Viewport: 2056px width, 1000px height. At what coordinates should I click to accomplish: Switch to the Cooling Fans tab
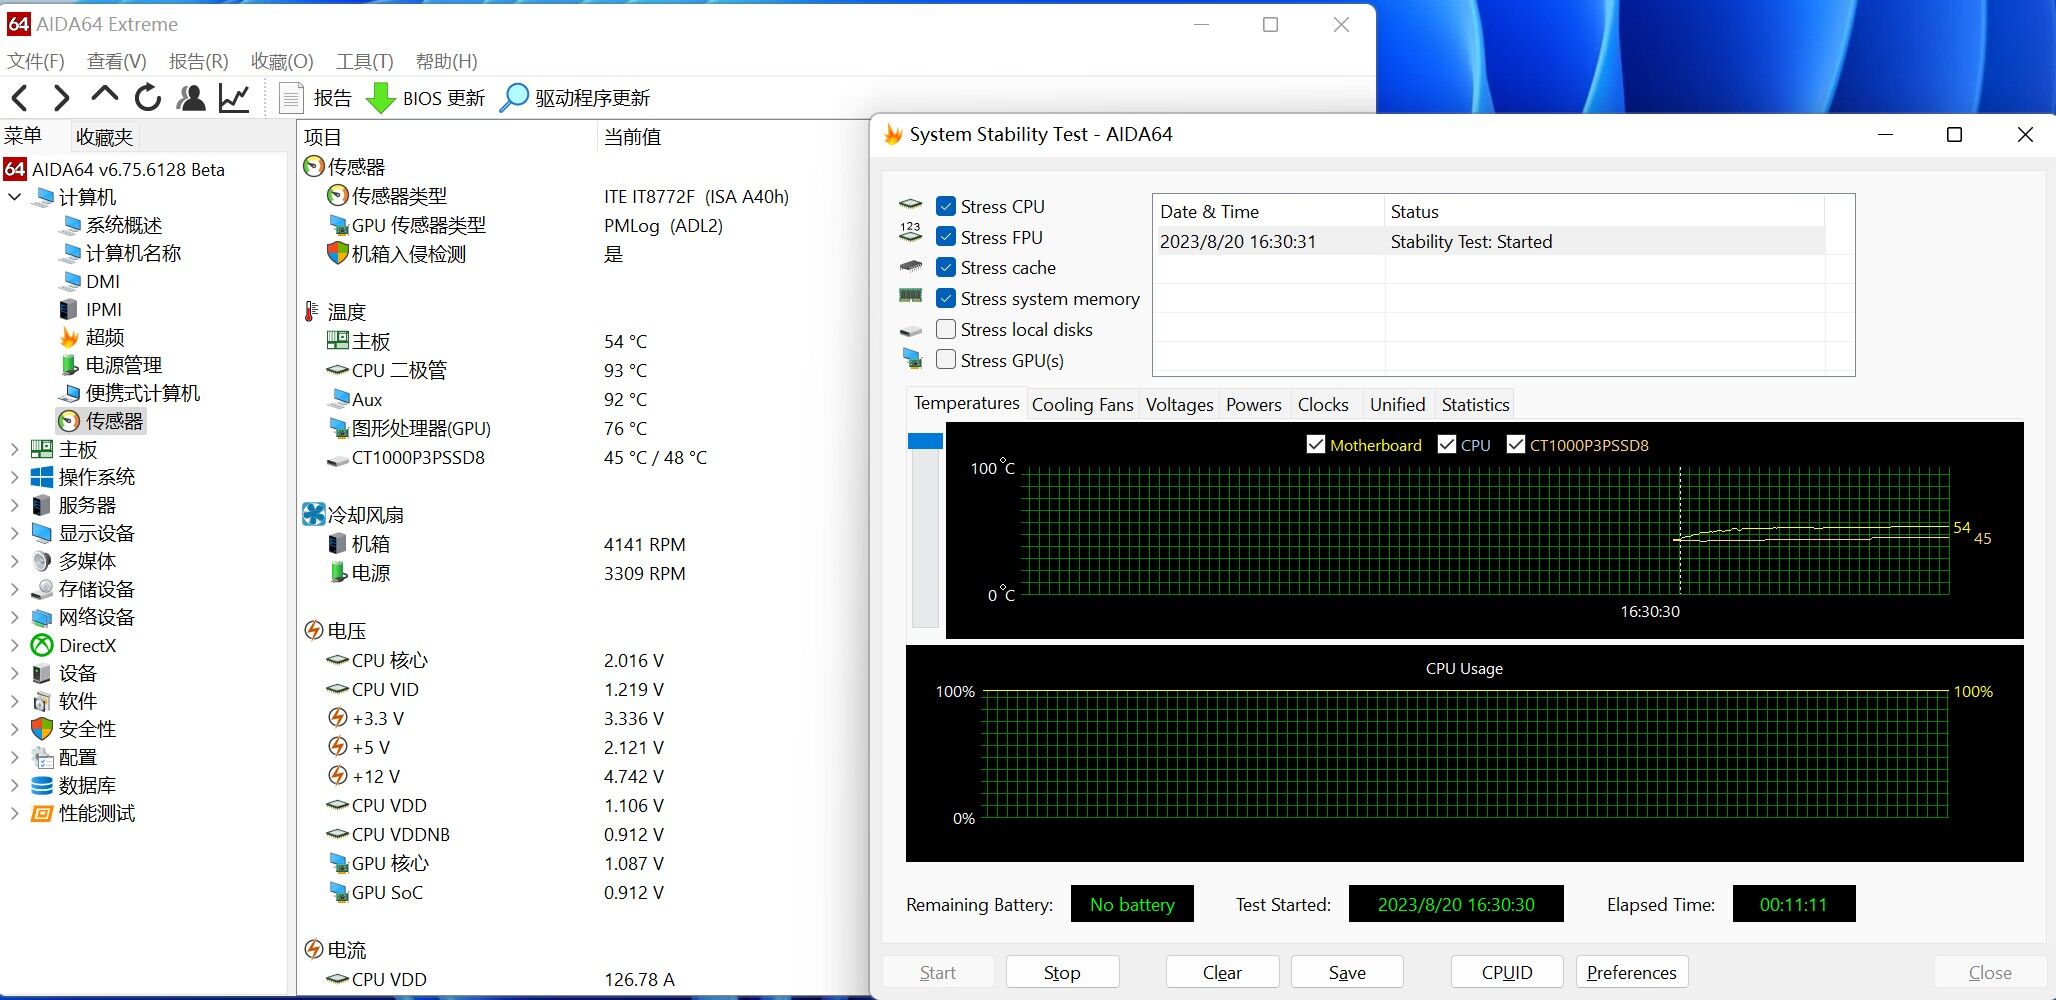click(x=1082, y=405)
